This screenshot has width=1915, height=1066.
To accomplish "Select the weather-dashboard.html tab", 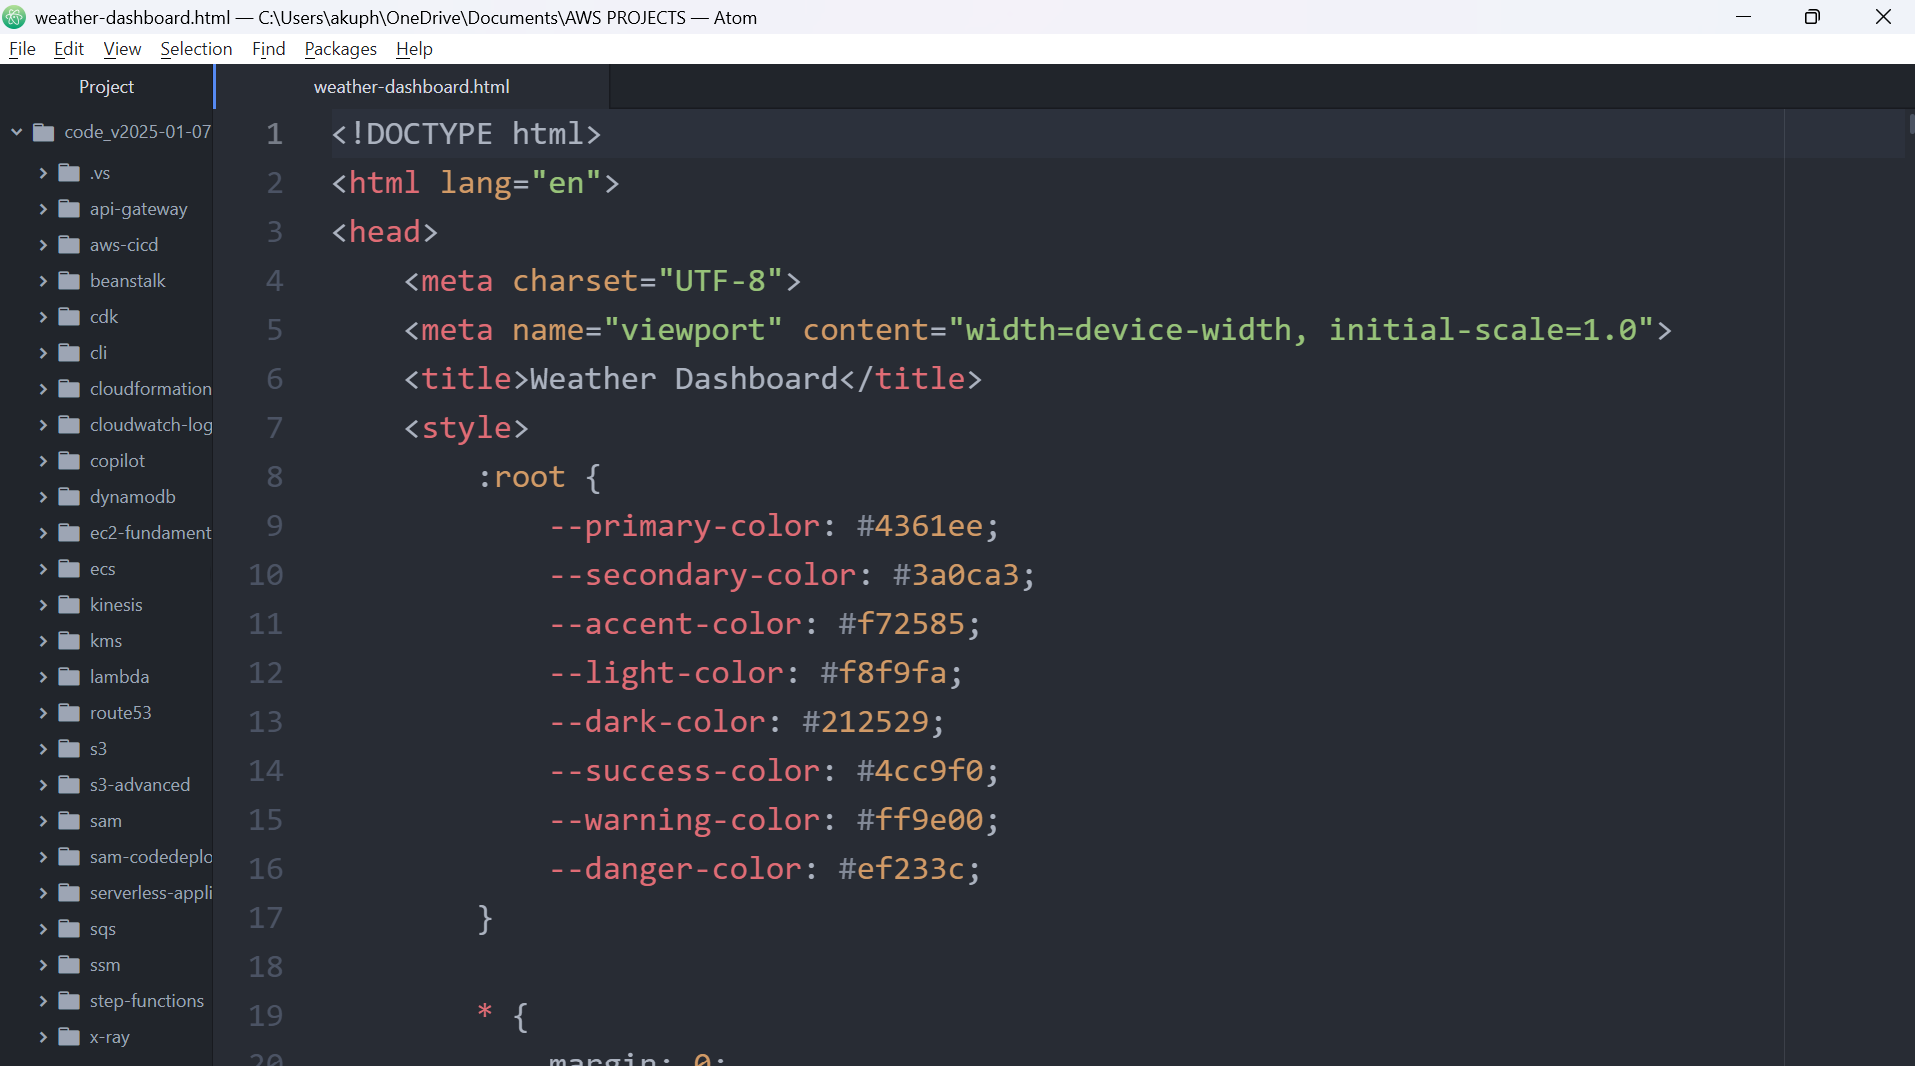I will (412, 87).
